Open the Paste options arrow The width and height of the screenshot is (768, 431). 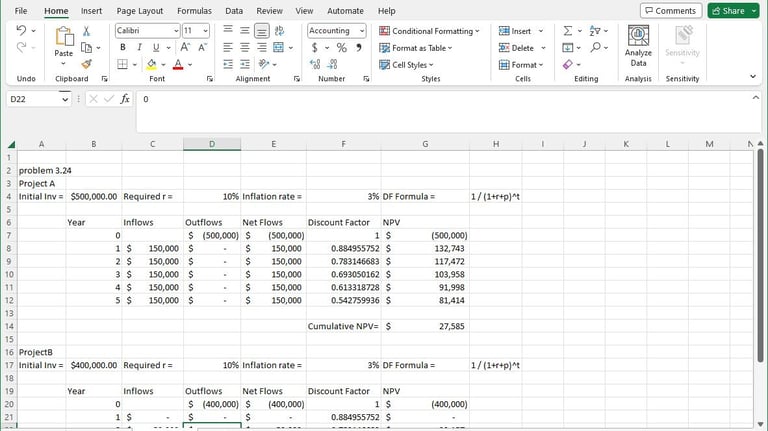[x=63, y=64]
